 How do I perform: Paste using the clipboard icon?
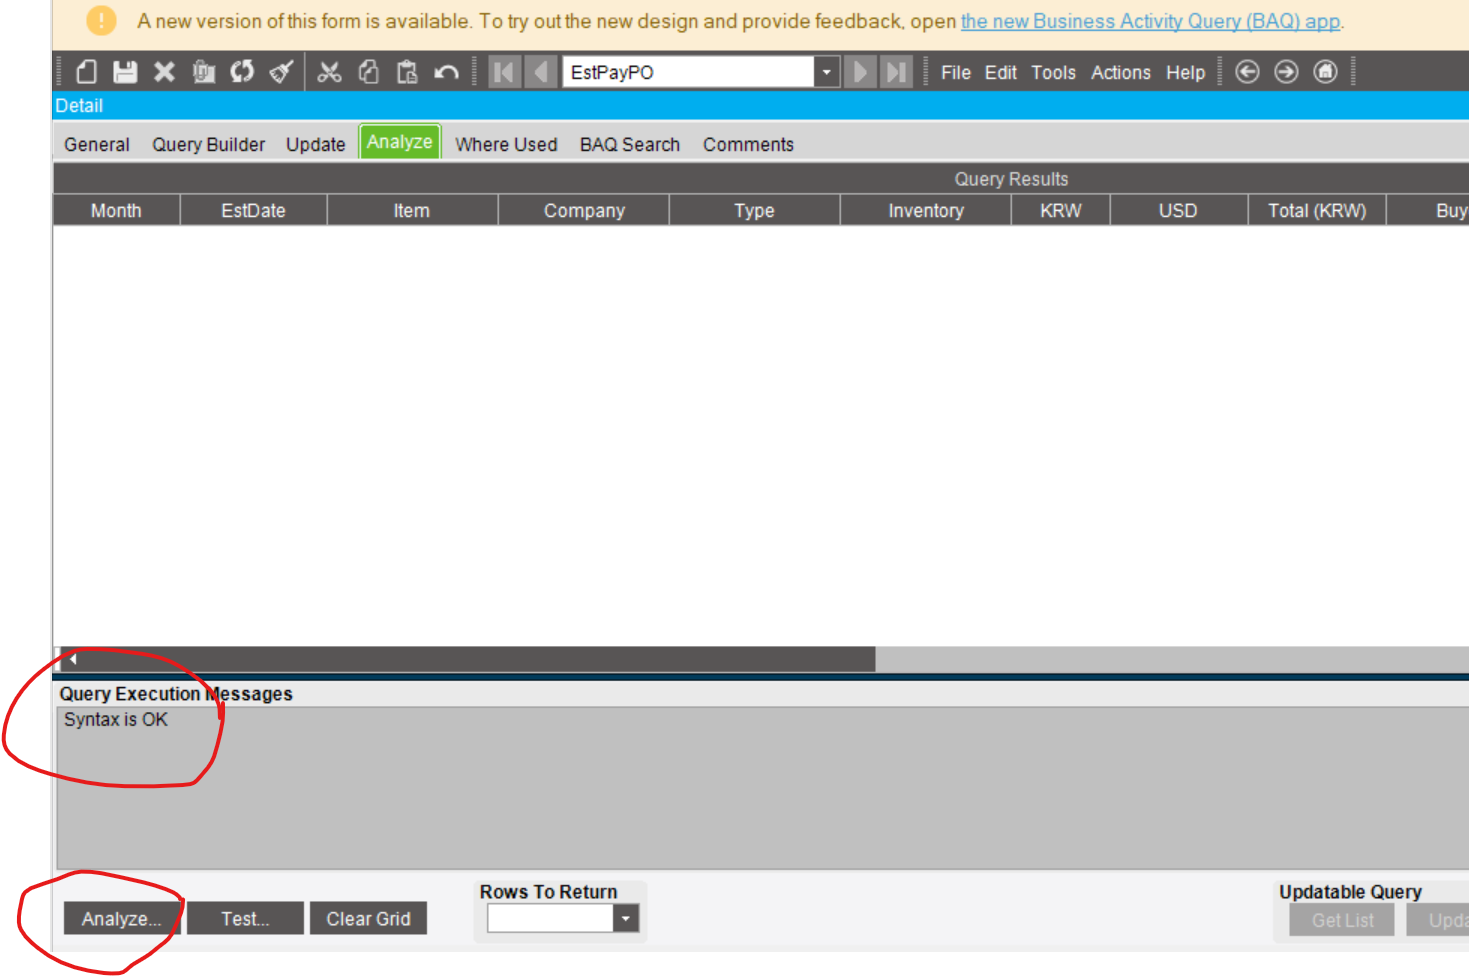(x=407, y=72)
